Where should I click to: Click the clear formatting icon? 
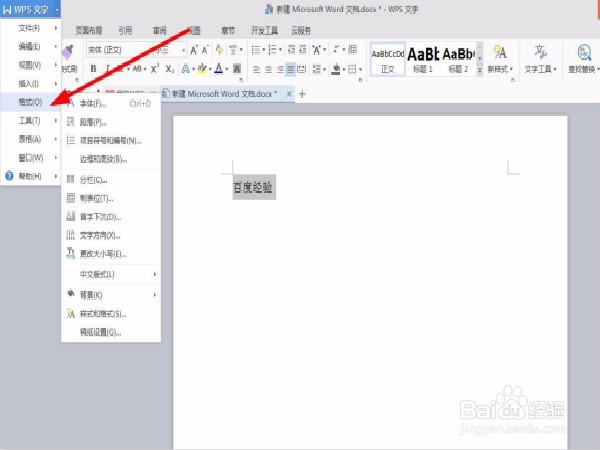click(x=219, y=50)
